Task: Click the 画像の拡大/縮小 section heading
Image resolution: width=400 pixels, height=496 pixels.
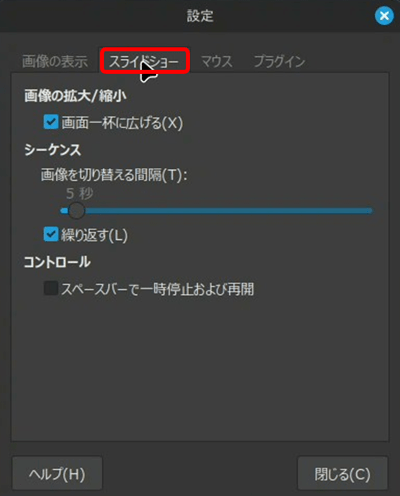Action: point(75,96)
